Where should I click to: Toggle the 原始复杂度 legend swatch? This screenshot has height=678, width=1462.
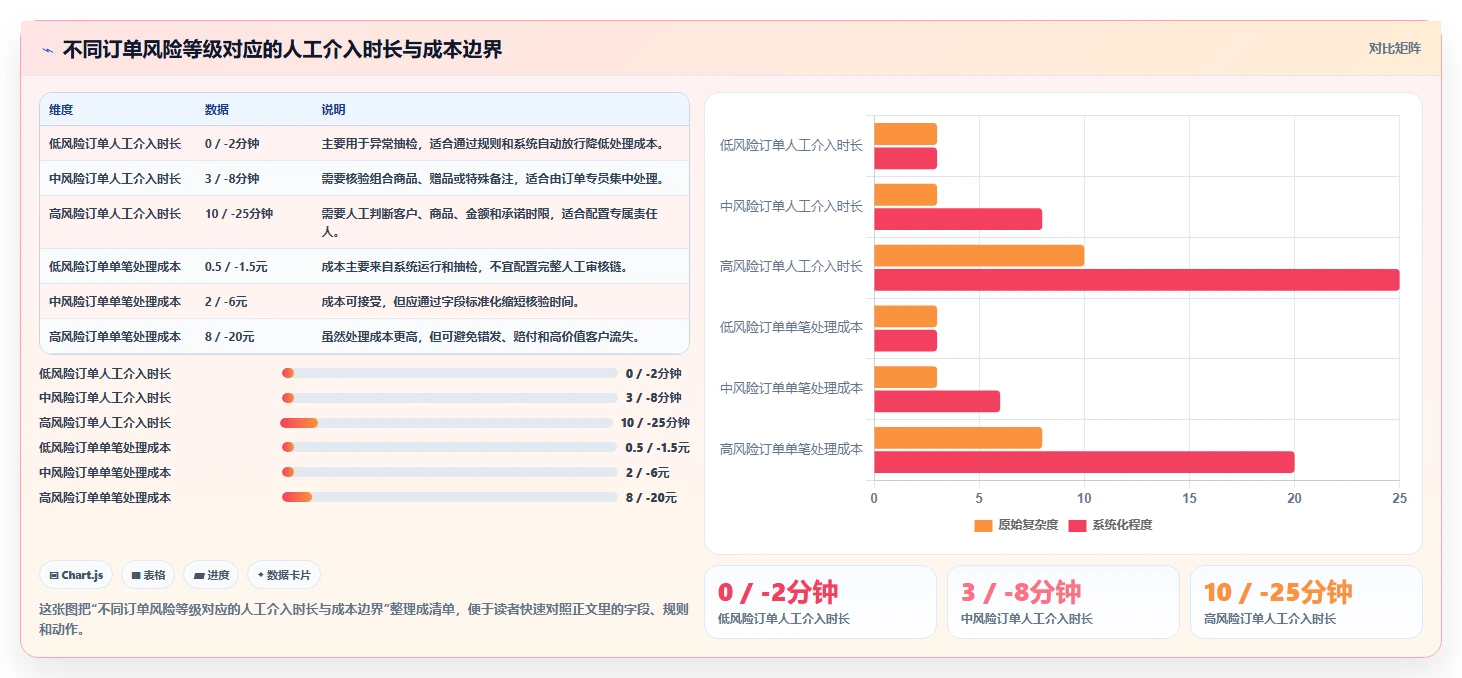983,525
